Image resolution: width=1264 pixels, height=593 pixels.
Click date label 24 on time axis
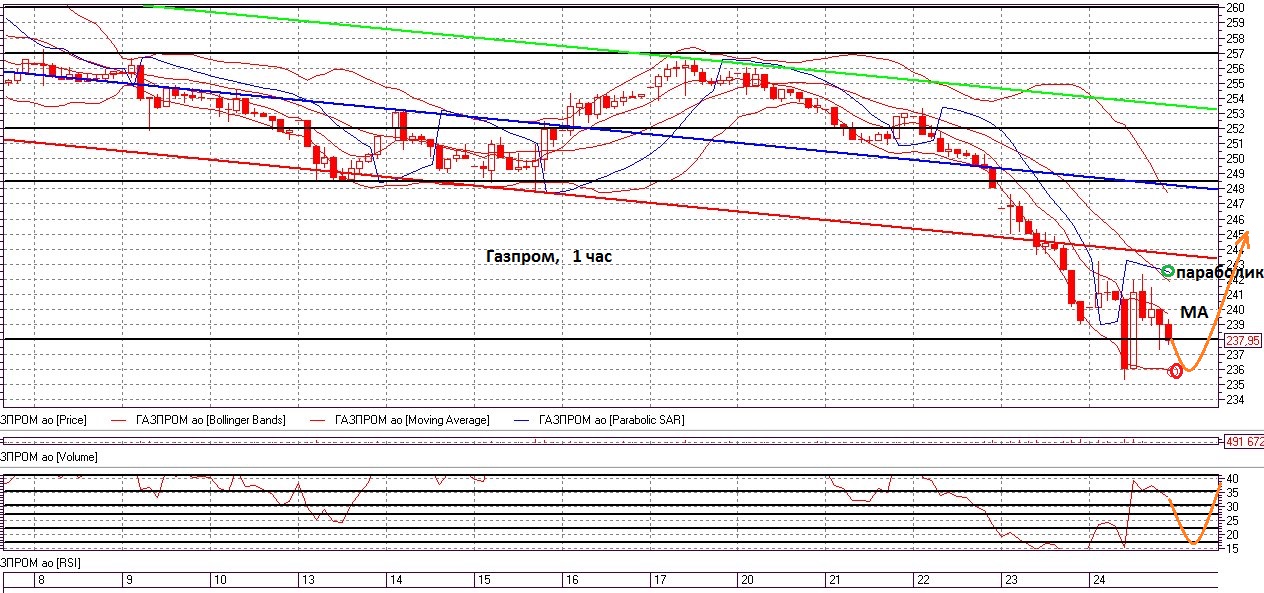tap(1098, 580)
